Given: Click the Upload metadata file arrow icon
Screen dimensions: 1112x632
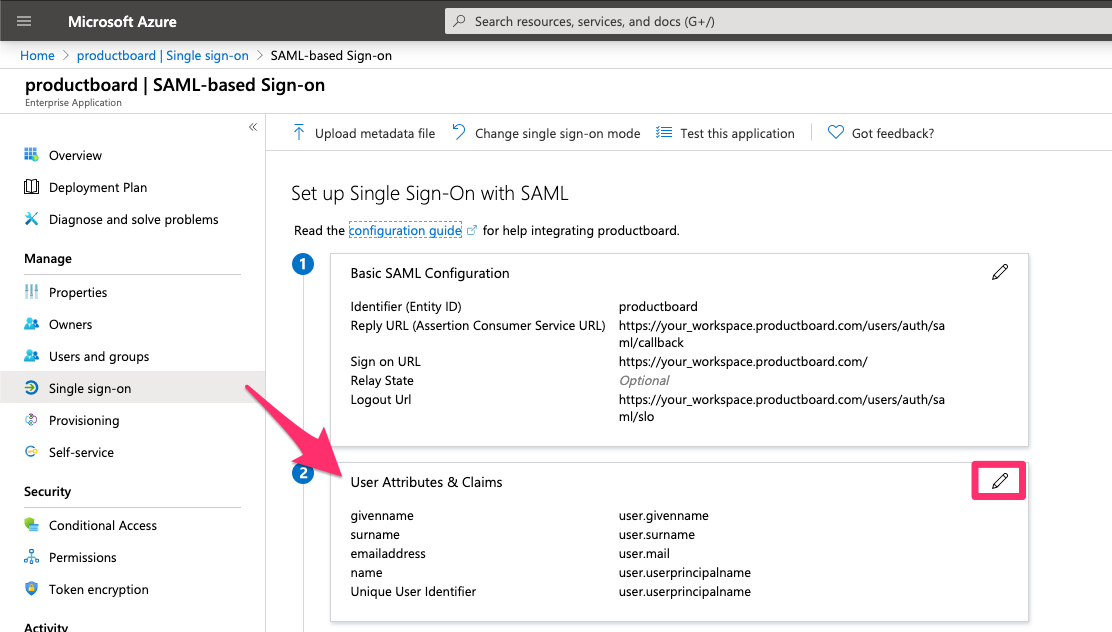Looking at the screenshot, I should [x=299, y=133].
